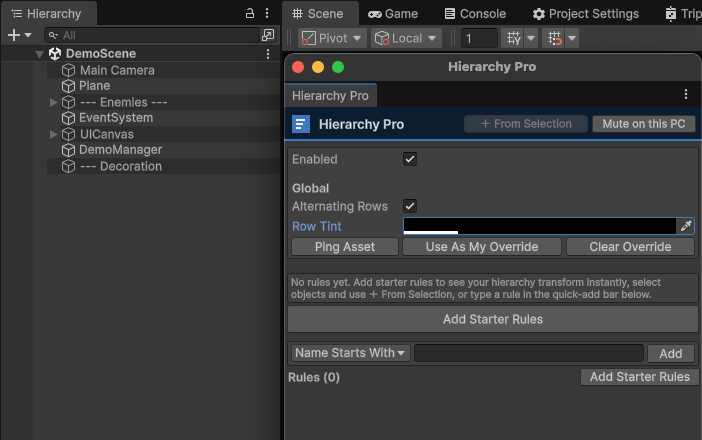702x440 pixels.
Task: Toggle the snap increment icon
Action: coord(554,38)
